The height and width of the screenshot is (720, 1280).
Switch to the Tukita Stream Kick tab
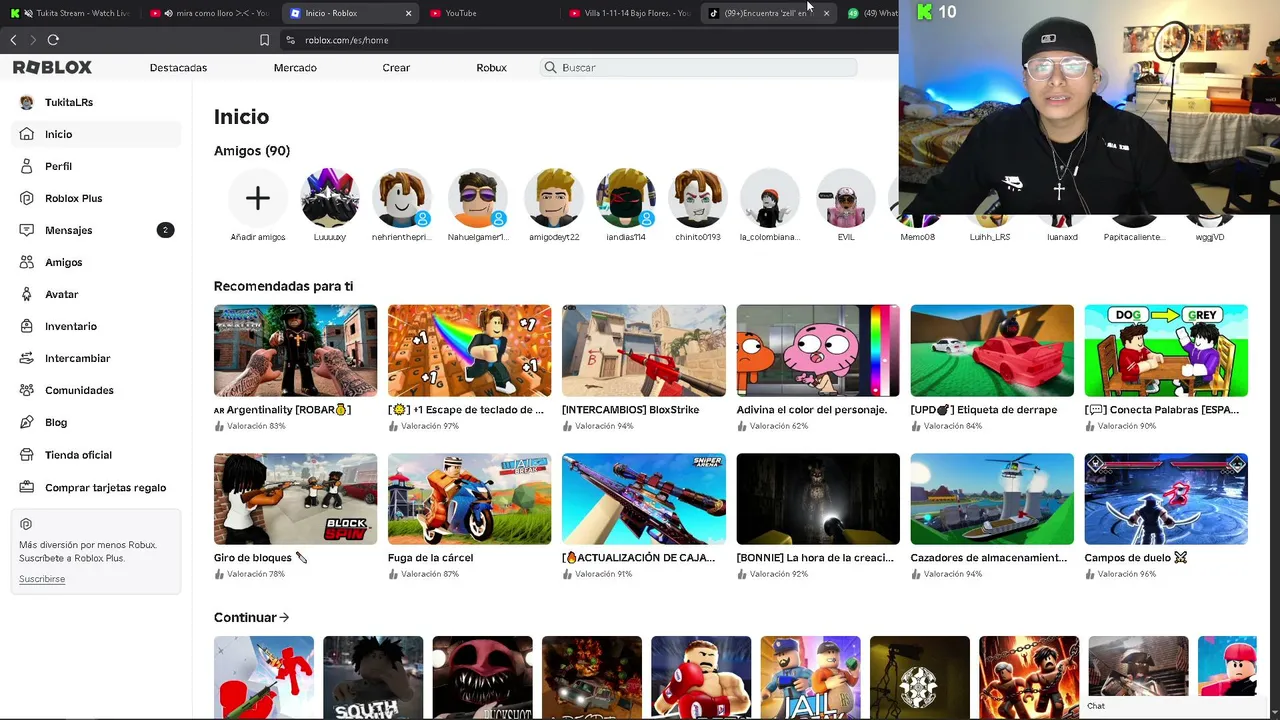click(72, 13)
